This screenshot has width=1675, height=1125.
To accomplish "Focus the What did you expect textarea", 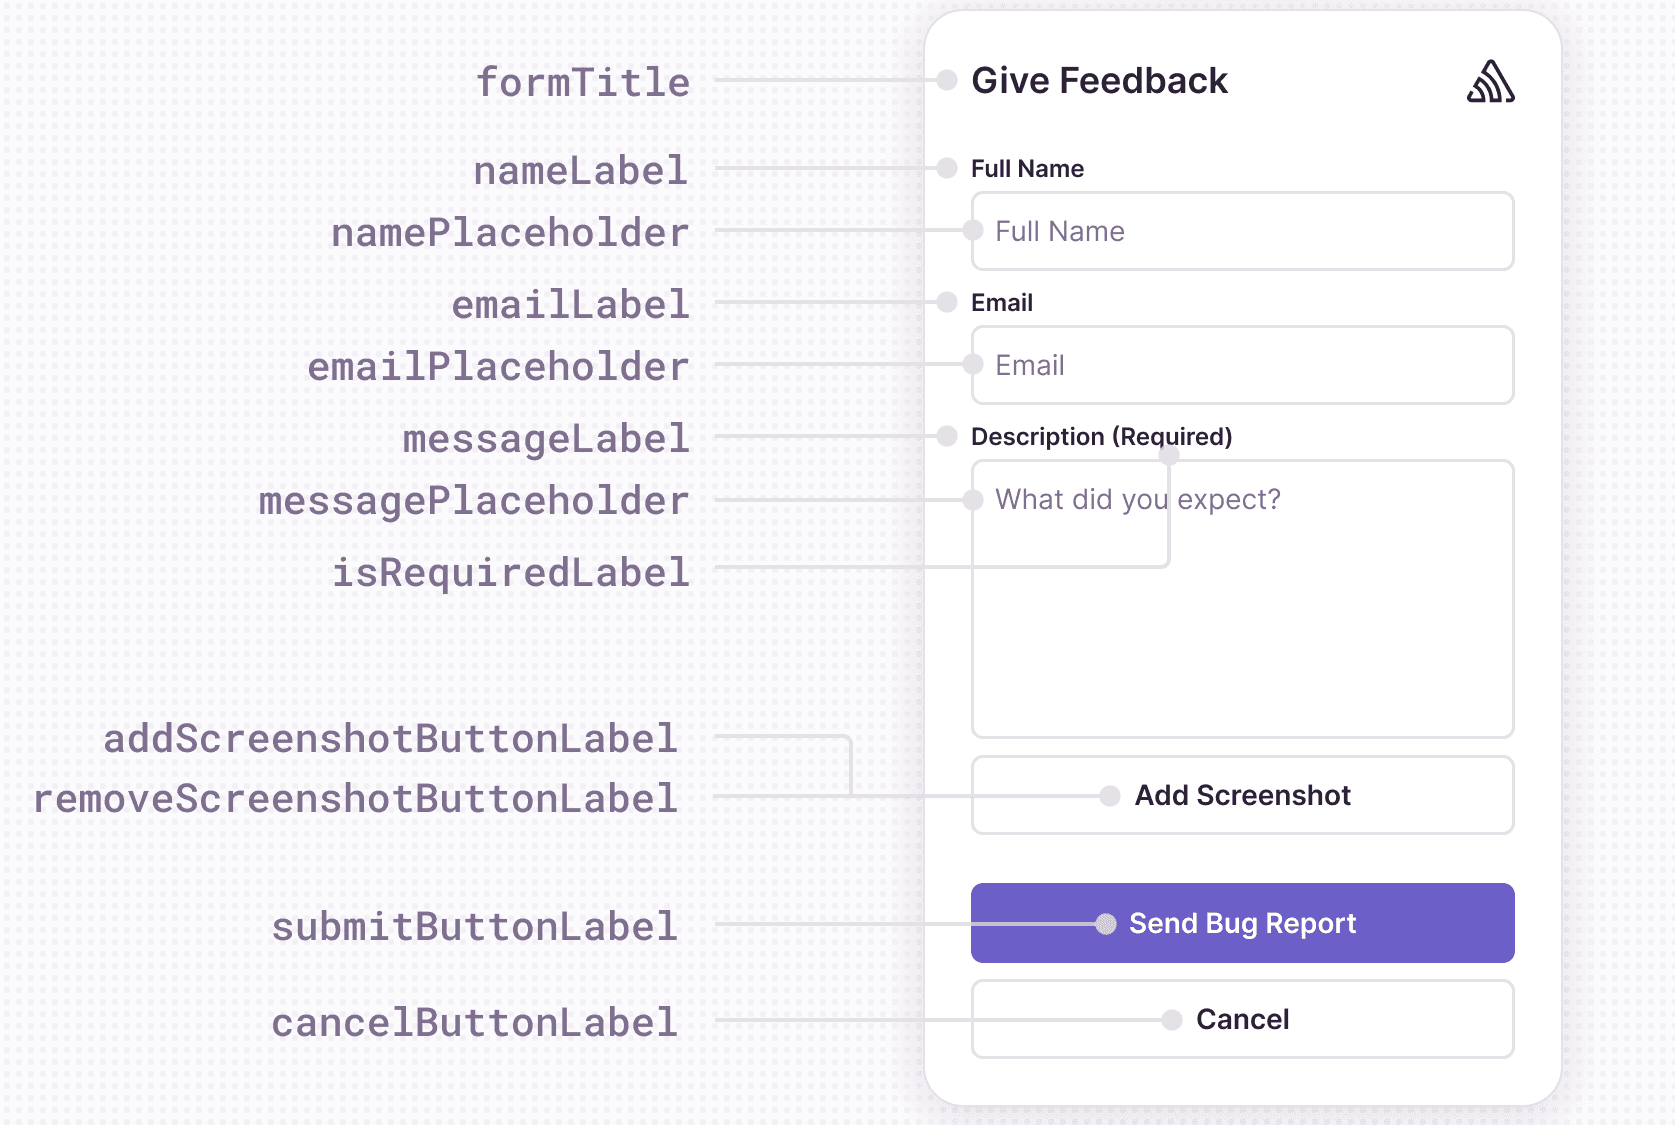I will click(x=1300, y=600).
